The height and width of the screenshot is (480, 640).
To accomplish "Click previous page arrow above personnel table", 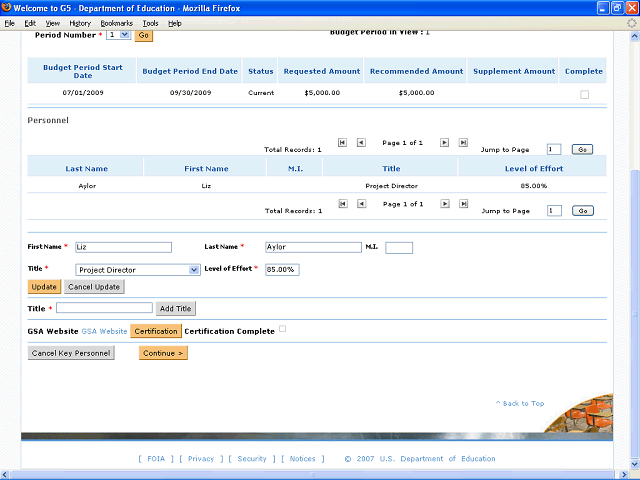I will tap(361, 143).
